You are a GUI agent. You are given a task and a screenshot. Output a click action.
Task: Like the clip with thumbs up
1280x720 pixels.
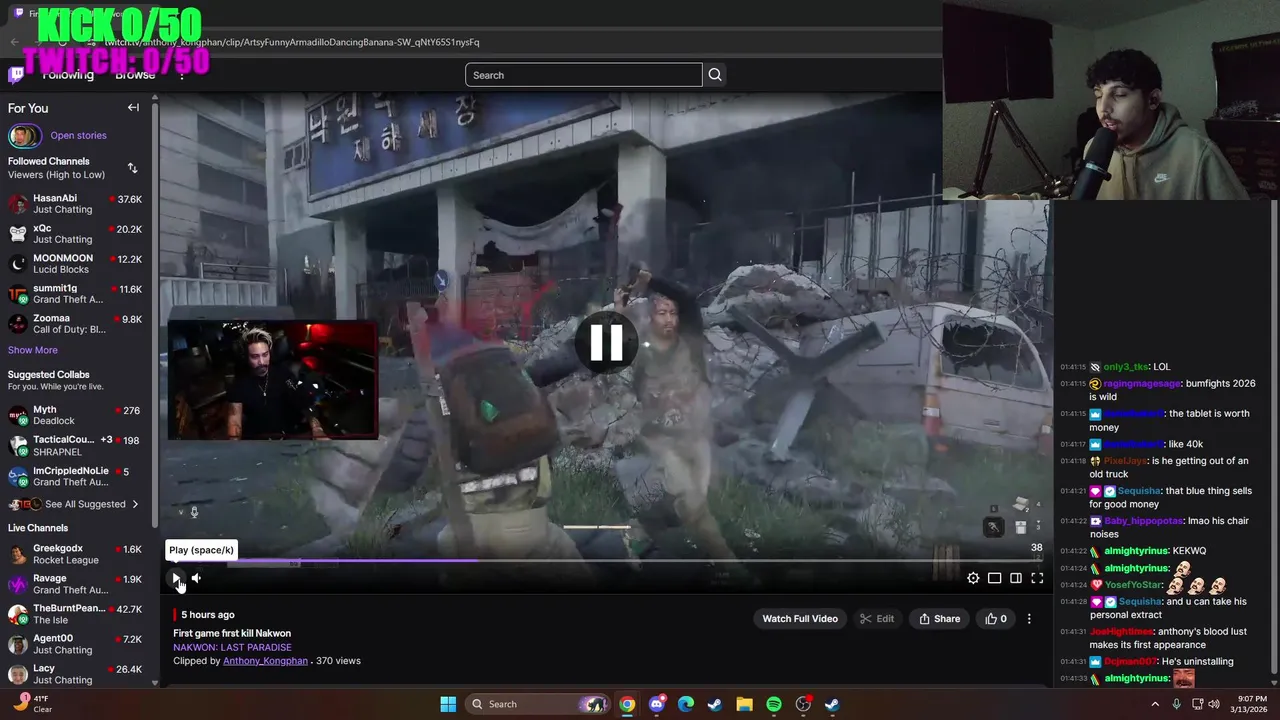[x=996, y=619]
